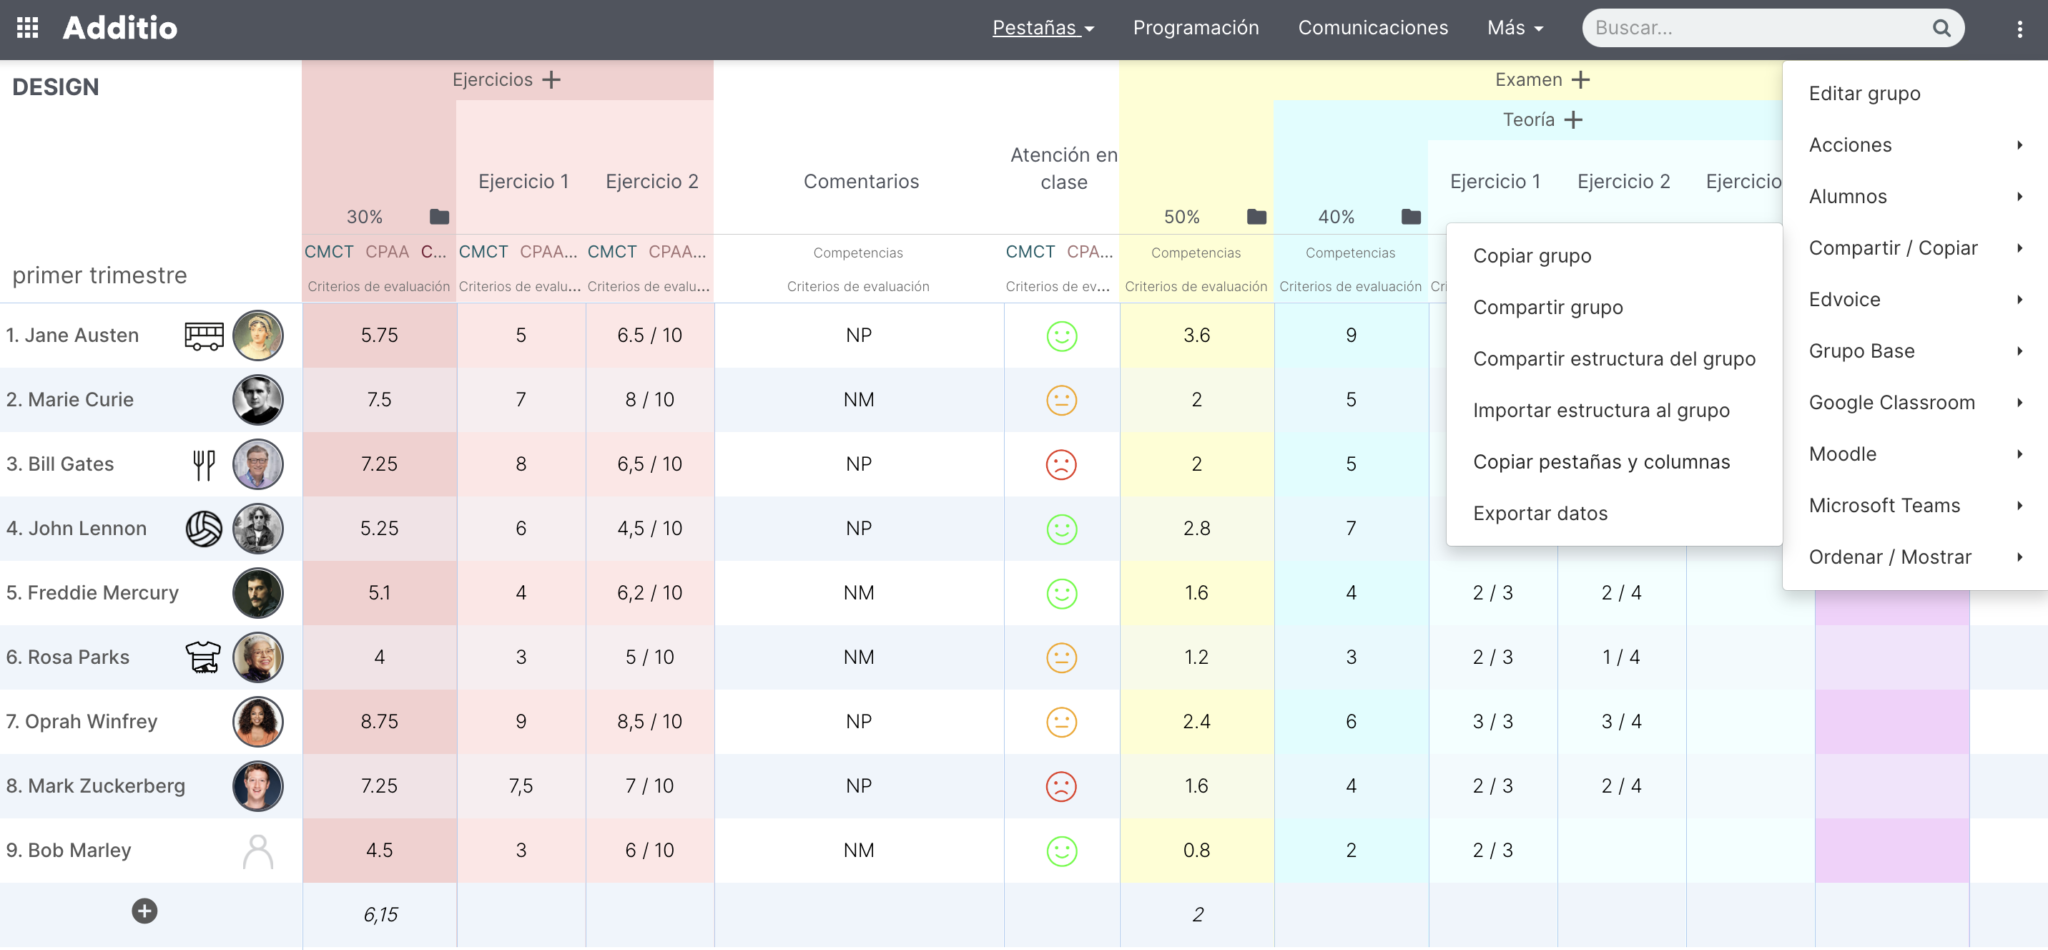Click Bill Gates's red sad face icon
This screenshot has height=950, width=2048.
[1062, 464]
